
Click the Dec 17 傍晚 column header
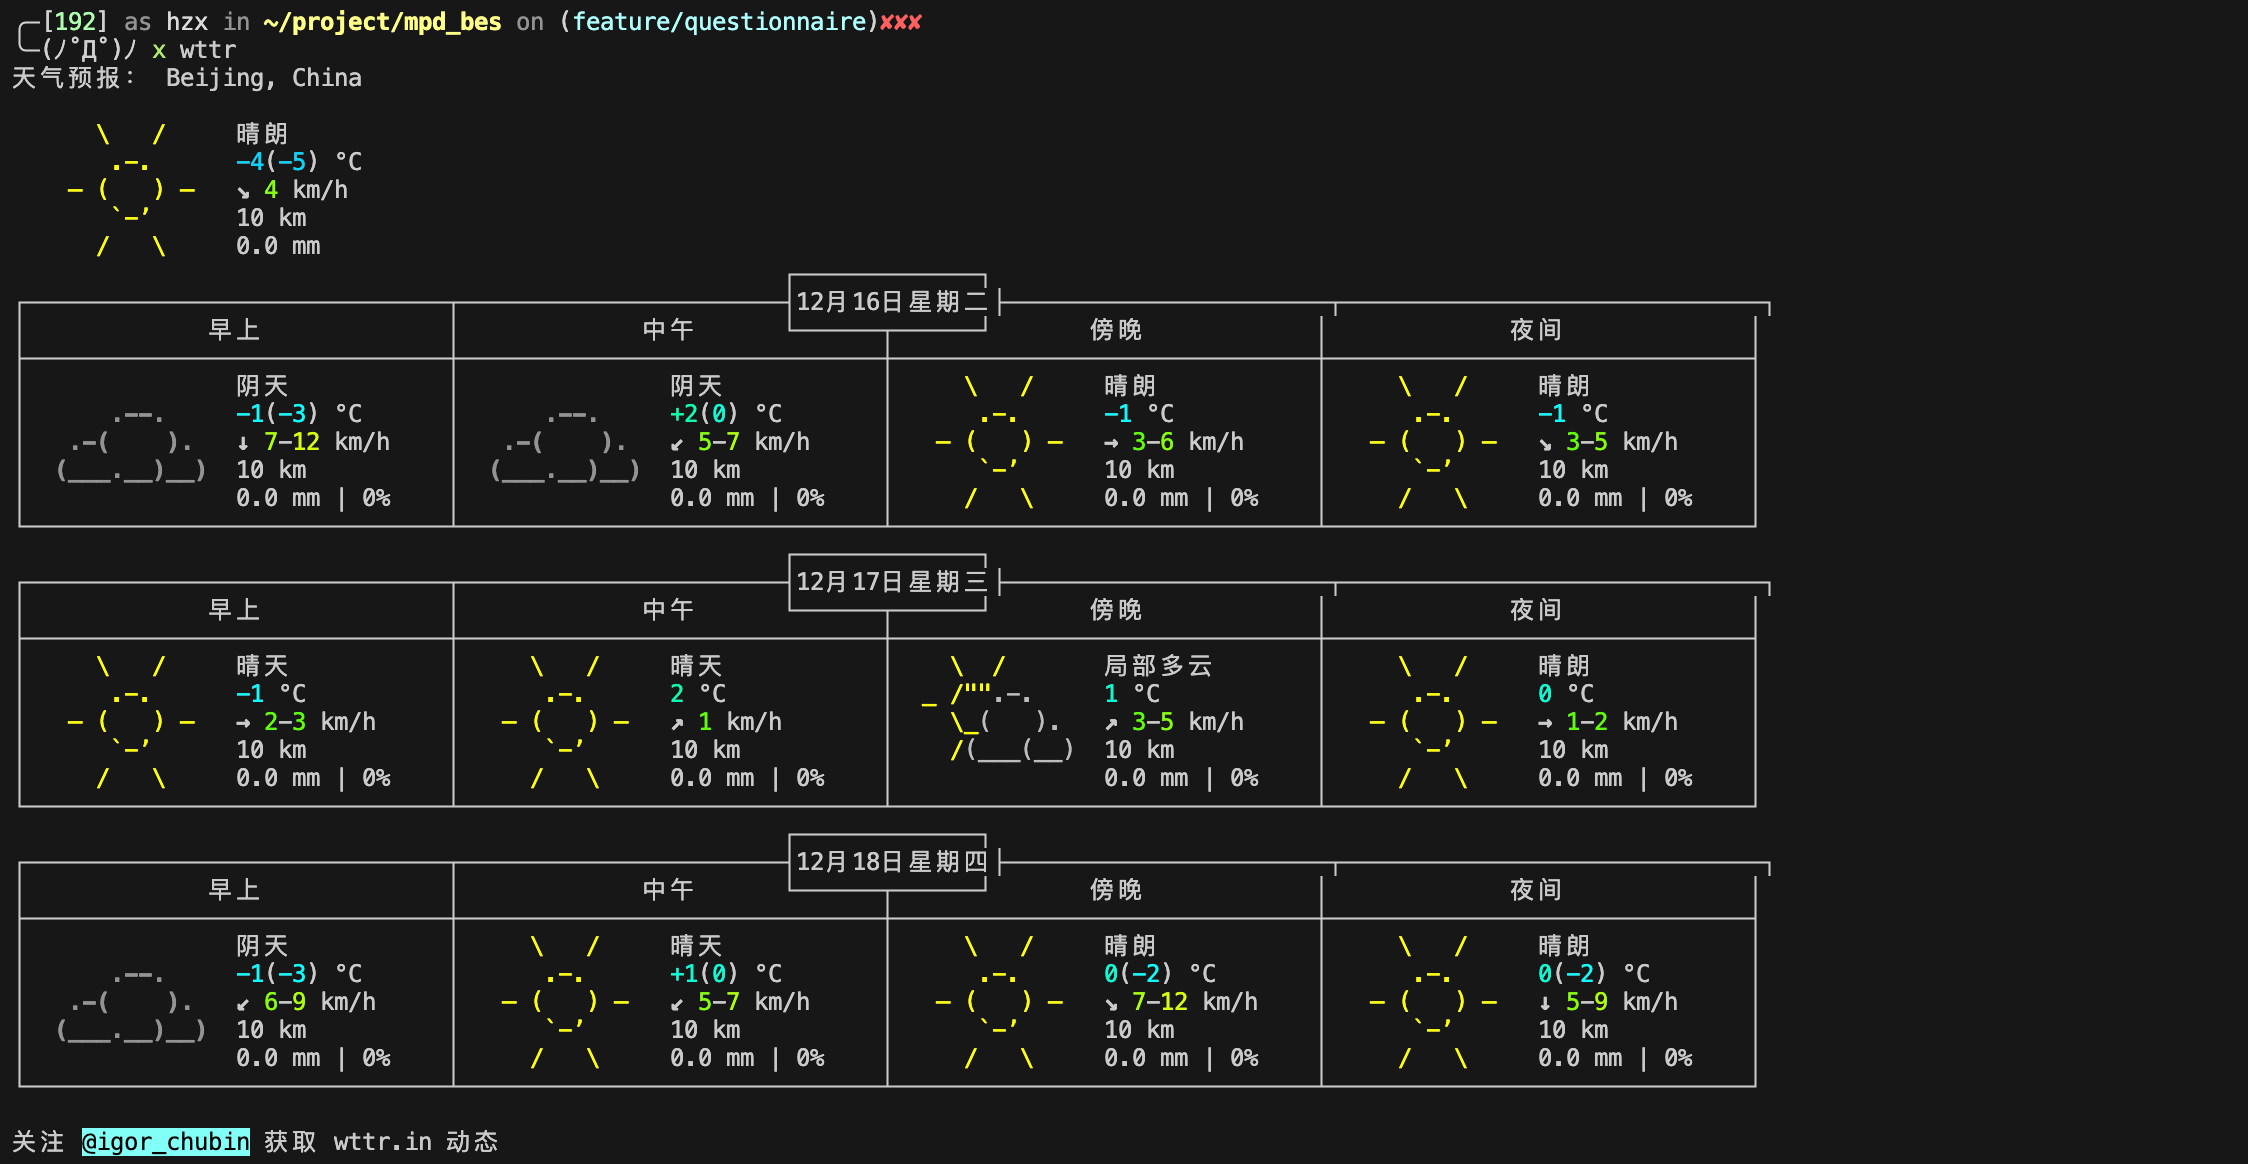[x=1115, y=610]
